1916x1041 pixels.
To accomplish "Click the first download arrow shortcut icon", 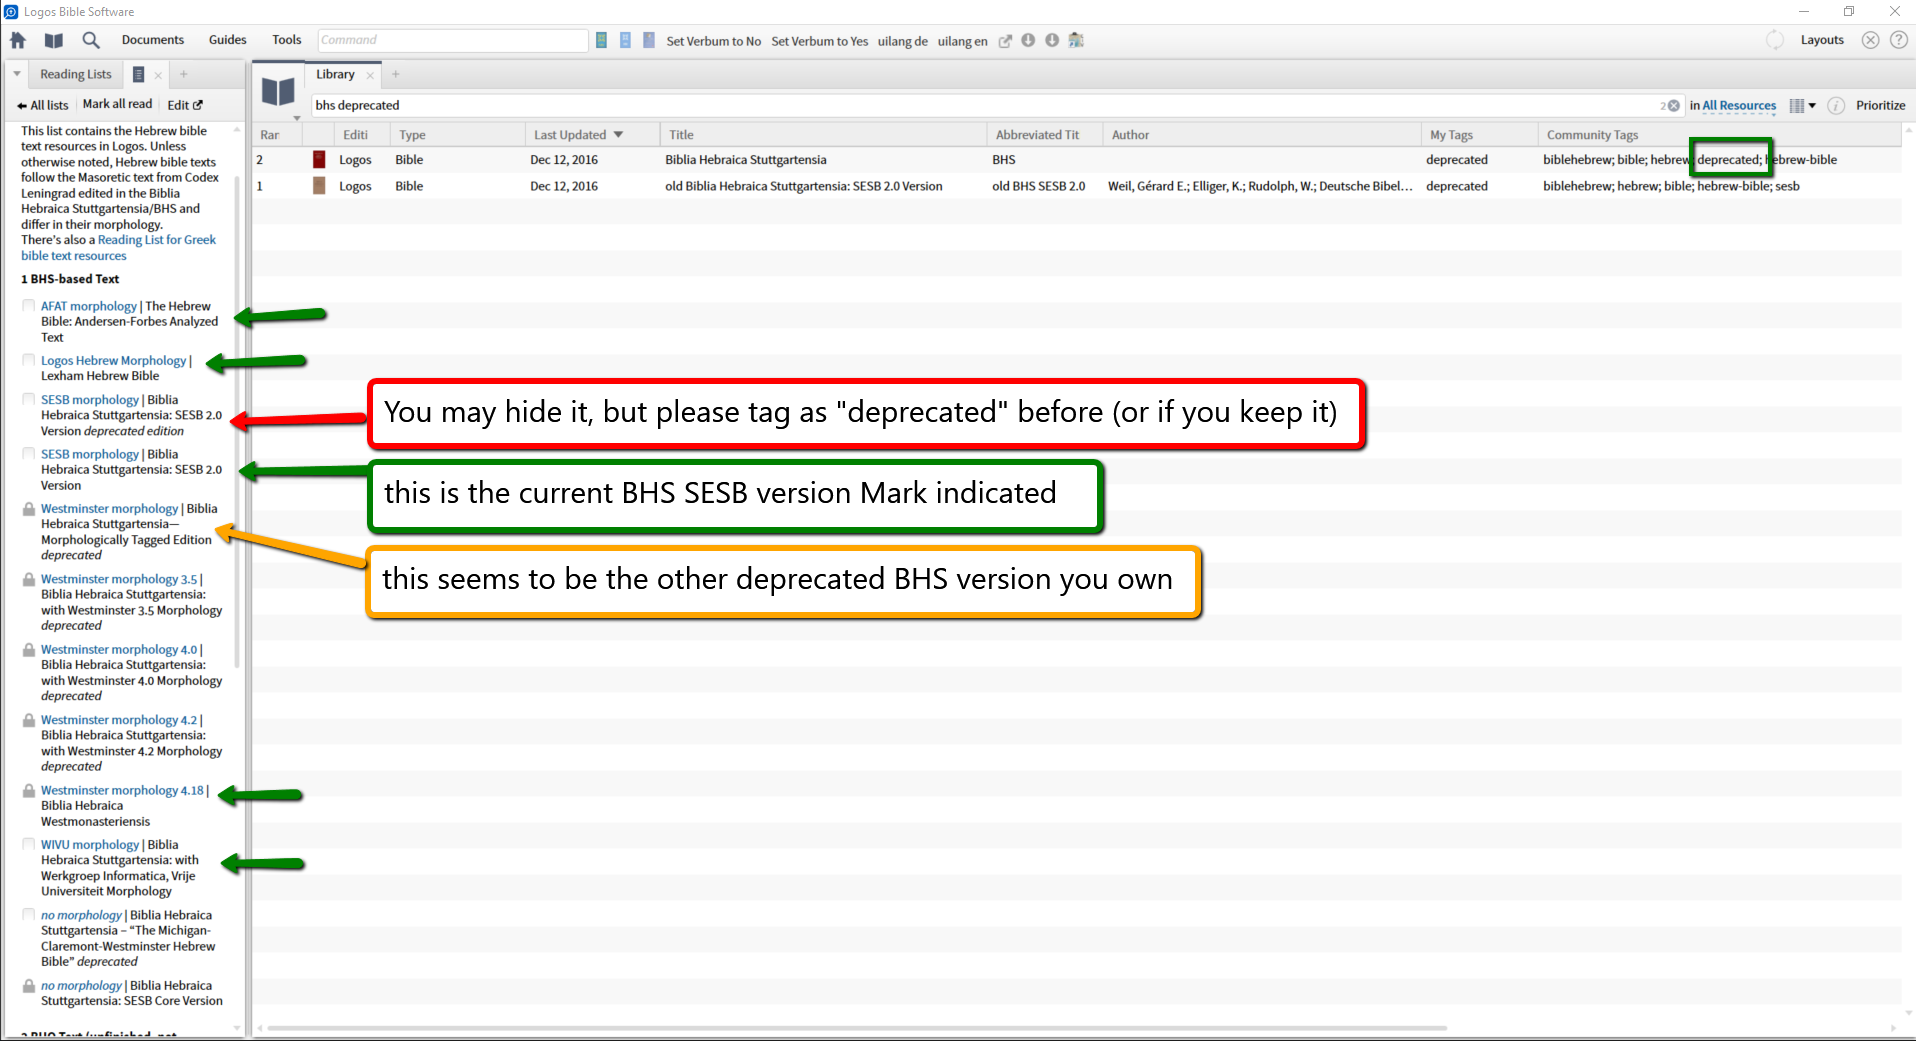I will (1028, 40).
